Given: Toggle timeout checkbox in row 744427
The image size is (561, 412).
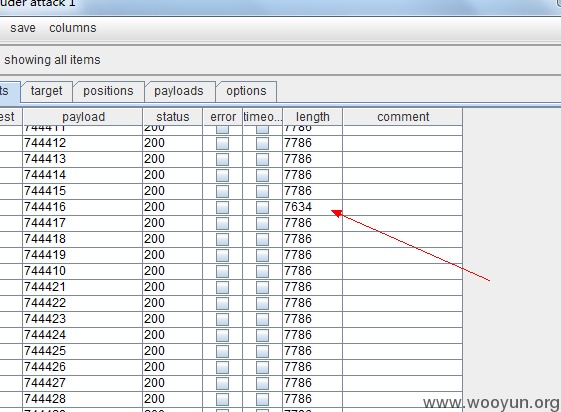Looking at the screenshot, I should pyautogui.click(x=262, y=383).
